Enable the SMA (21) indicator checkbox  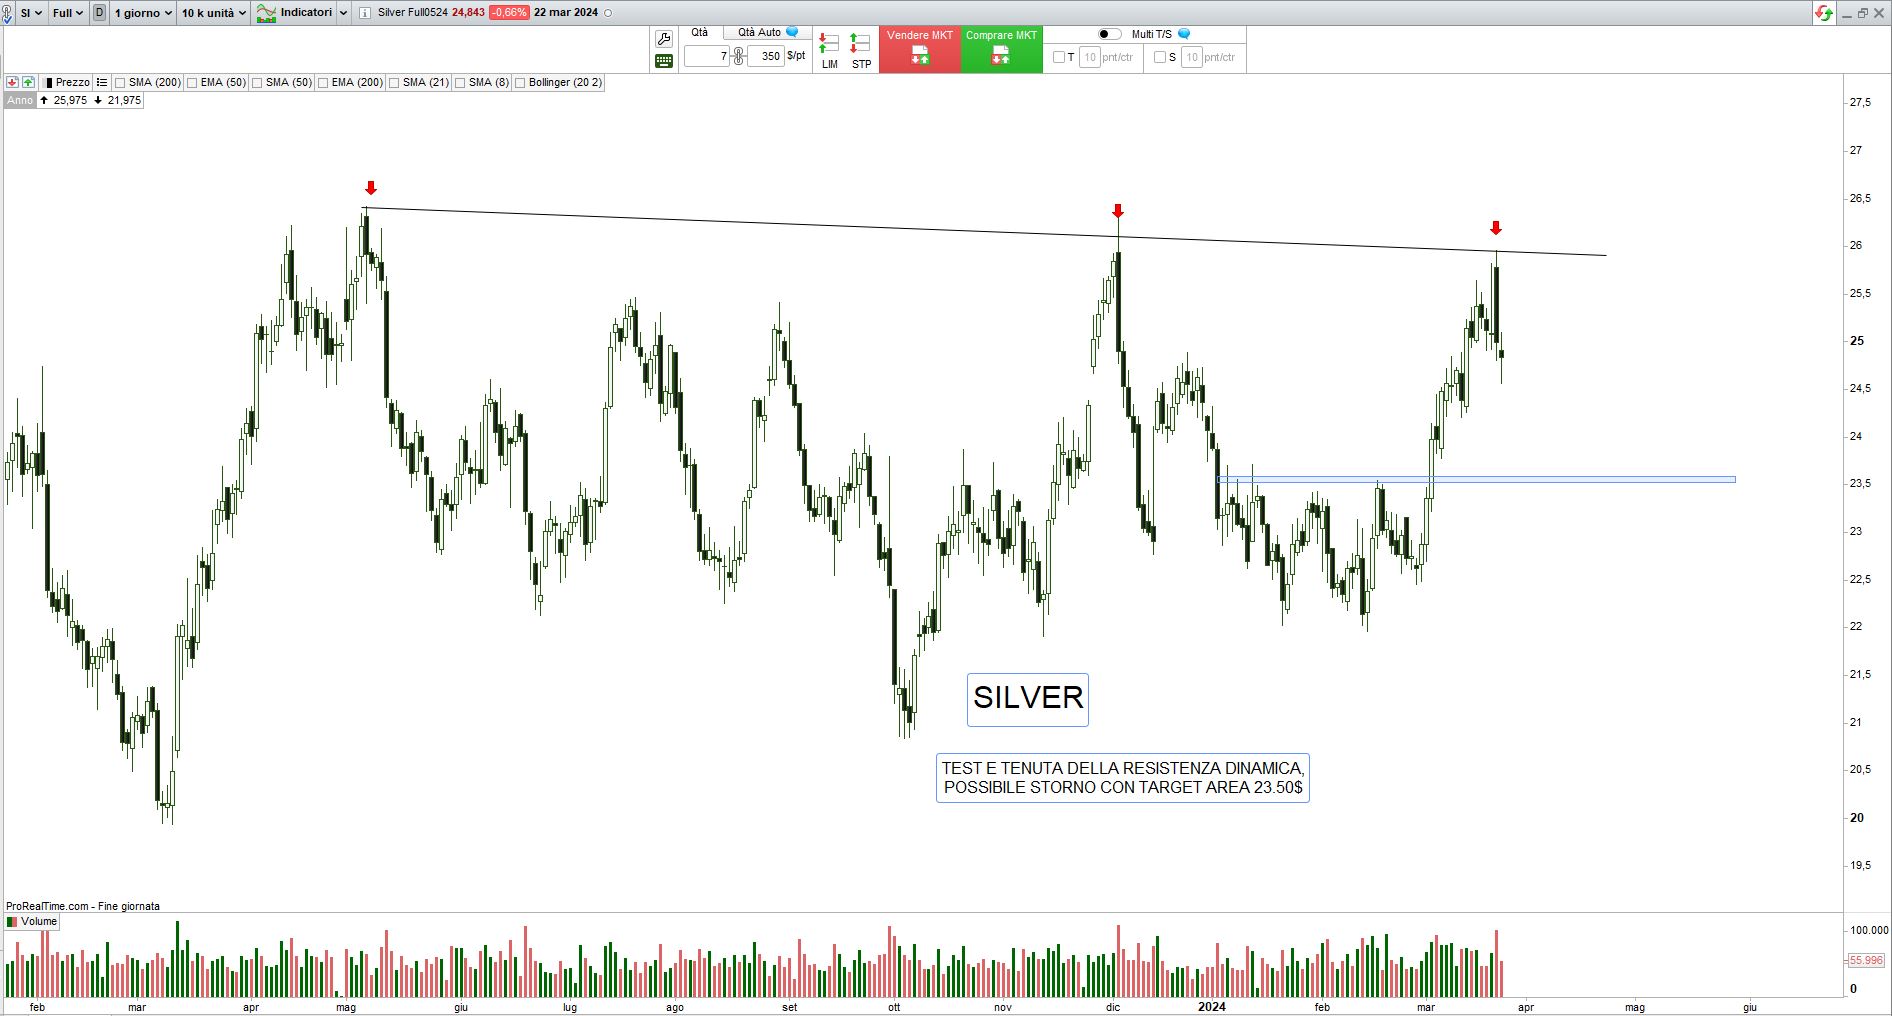click(x=394, y=83)
